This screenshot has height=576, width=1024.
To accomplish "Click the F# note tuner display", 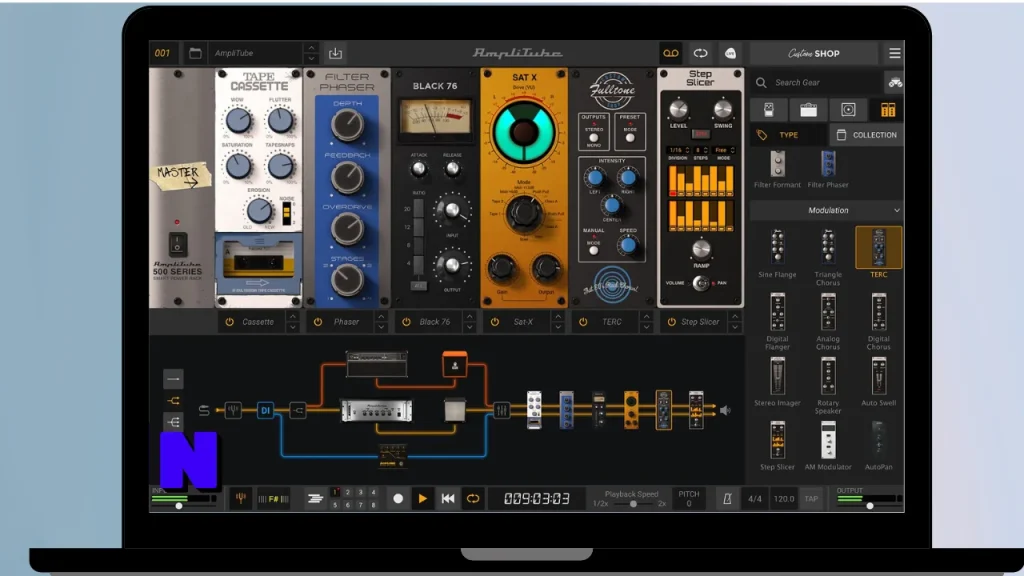I will point(273,499).
